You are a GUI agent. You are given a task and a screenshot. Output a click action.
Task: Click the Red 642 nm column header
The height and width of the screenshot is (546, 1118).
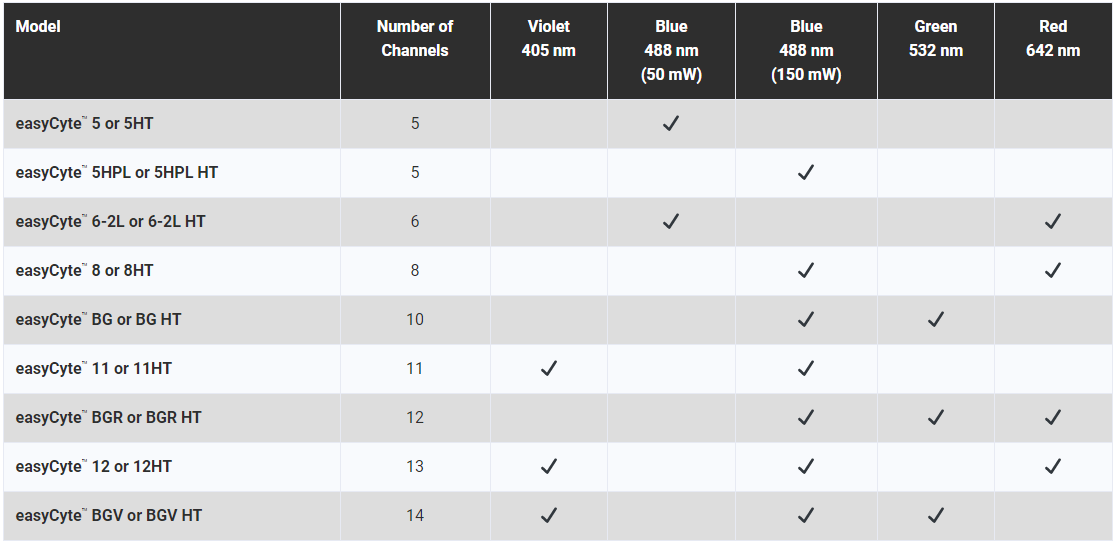pyautogui.click(x=1052, y=38)
